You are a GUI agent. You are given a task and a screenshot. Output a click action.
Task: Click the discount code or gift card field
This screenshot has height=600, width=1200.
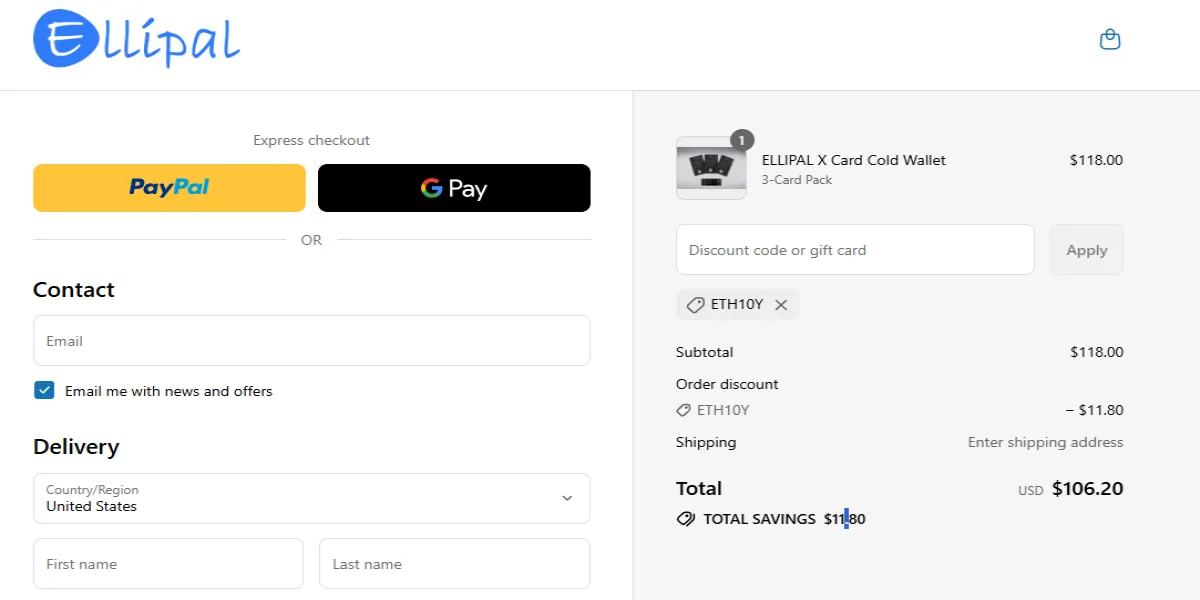pos(855,249)
